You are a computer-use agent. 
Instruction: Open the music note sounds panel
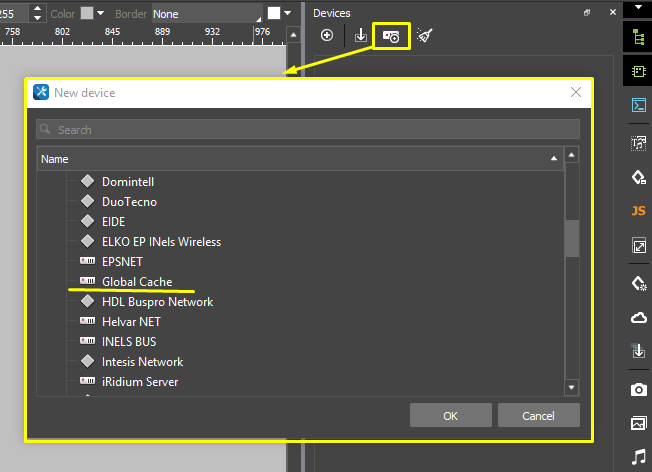[638, 457]
